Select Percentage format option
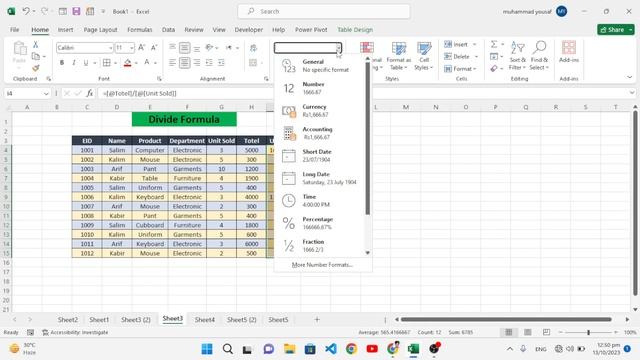Screen dimensions: 640x360 (320, 223)
